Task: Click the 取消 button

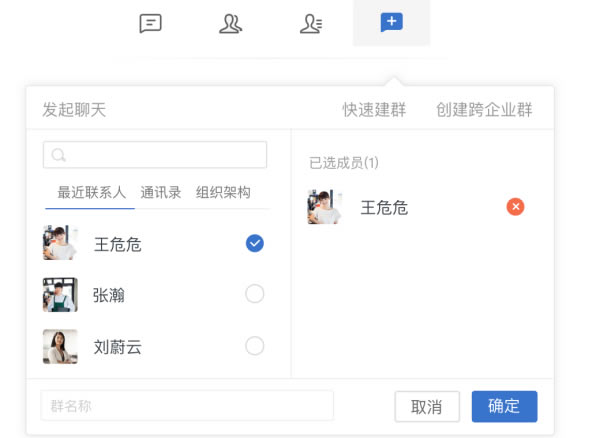Action: [427, 407]
